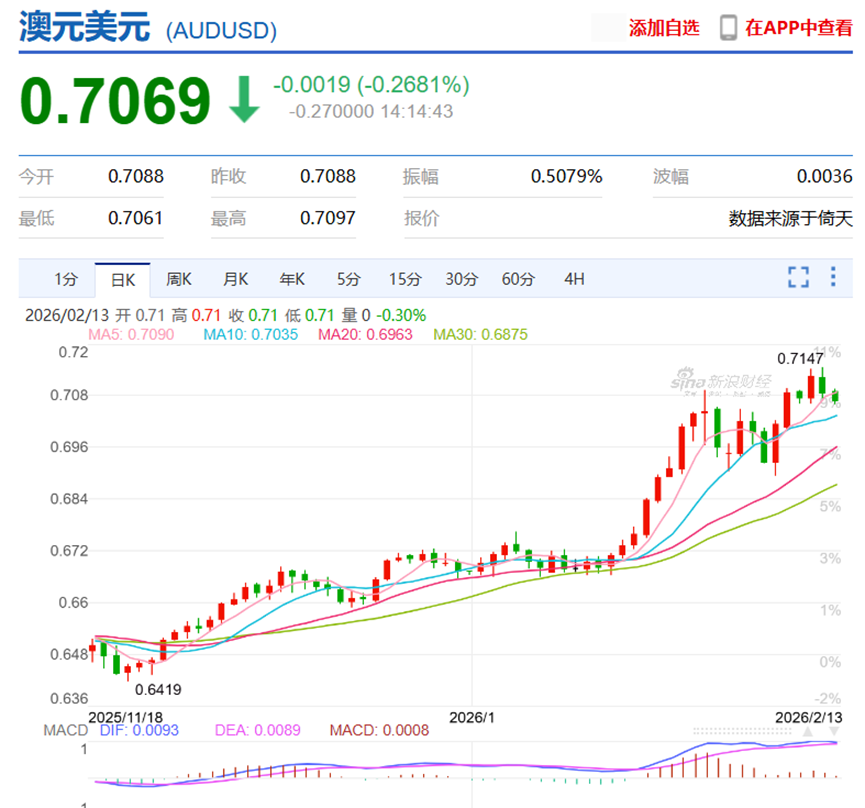Click the green down arrow price indicator
This screenshot has height=808, width=865.
click(x=243, y=100)
